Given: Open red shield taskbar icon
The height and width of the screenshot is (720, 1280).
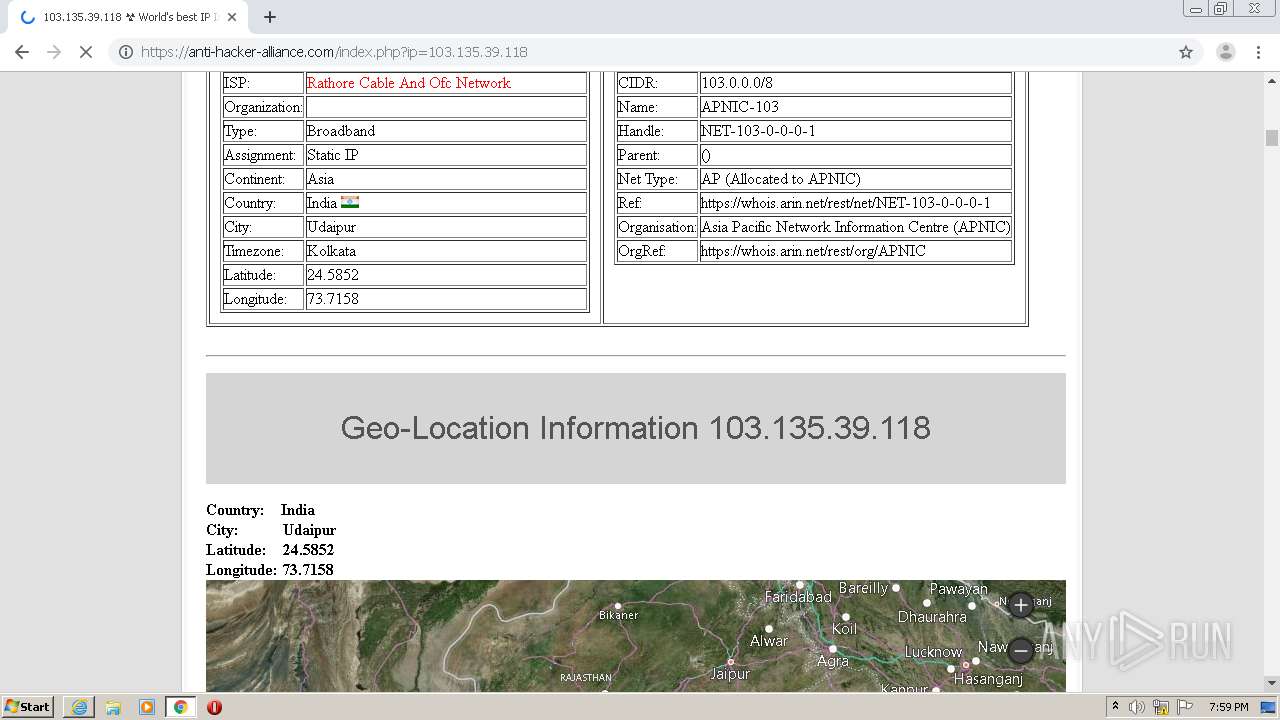Looking at the screenshot, I should coord(214,707).
